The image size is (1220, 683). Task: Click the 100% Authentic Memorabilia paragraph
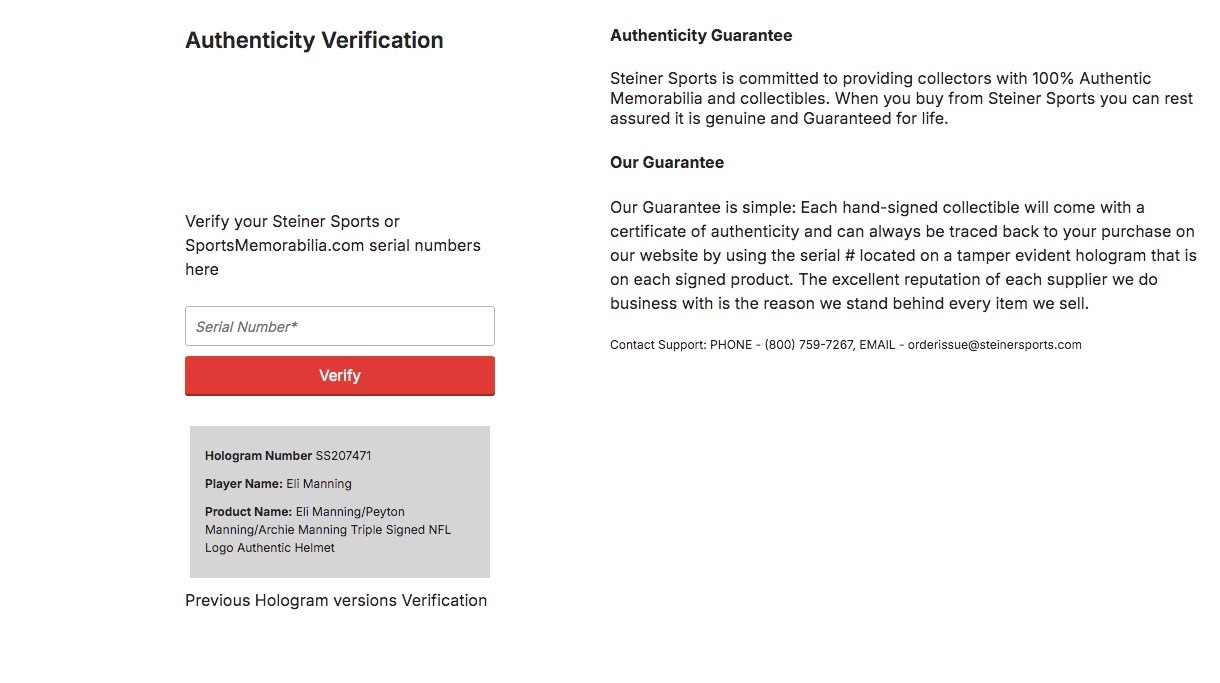900,98
